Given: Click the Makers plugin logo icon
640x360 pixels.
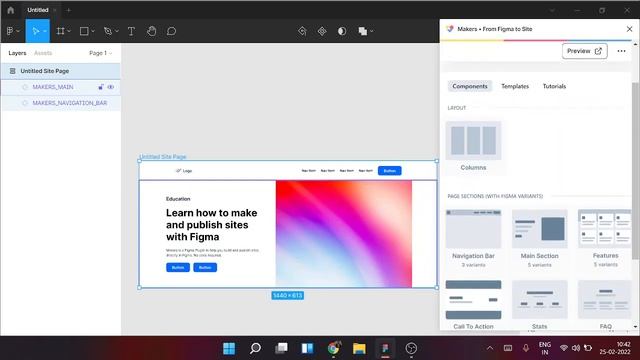Looking at the screenshot, I should point(450,29).
